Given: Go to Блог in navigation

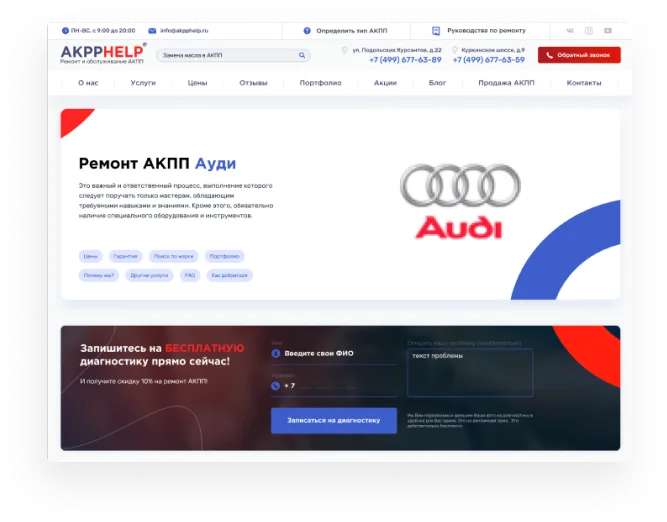Looking at the screenshot, I should click(x=437, y=83).
